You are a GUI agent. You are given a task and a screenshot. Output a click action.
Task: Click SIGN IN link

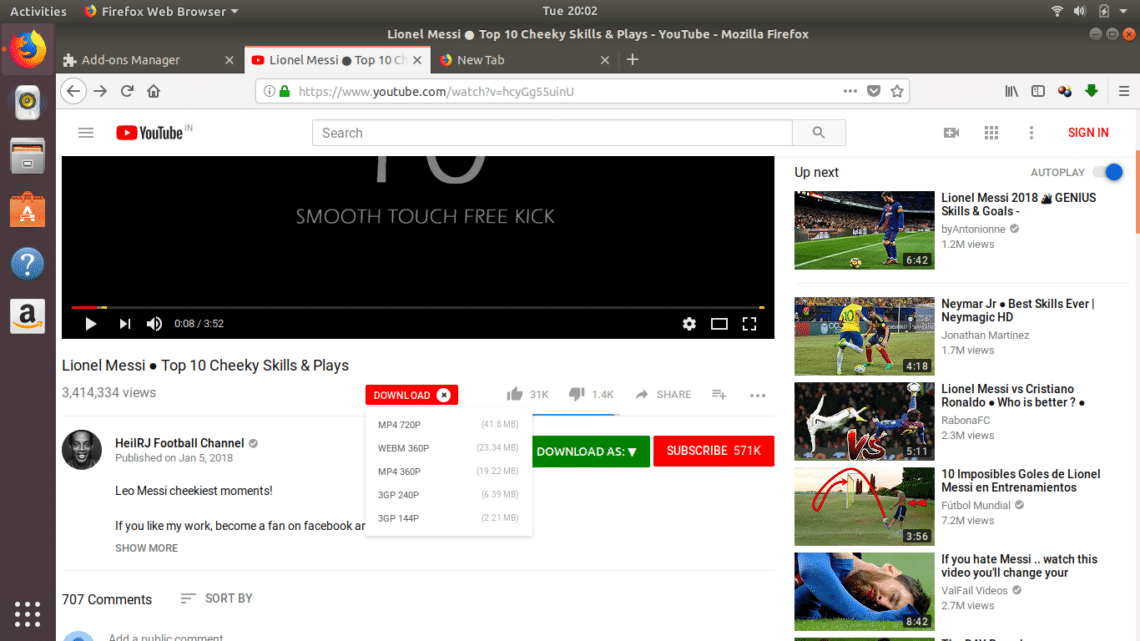[1088, 133]
